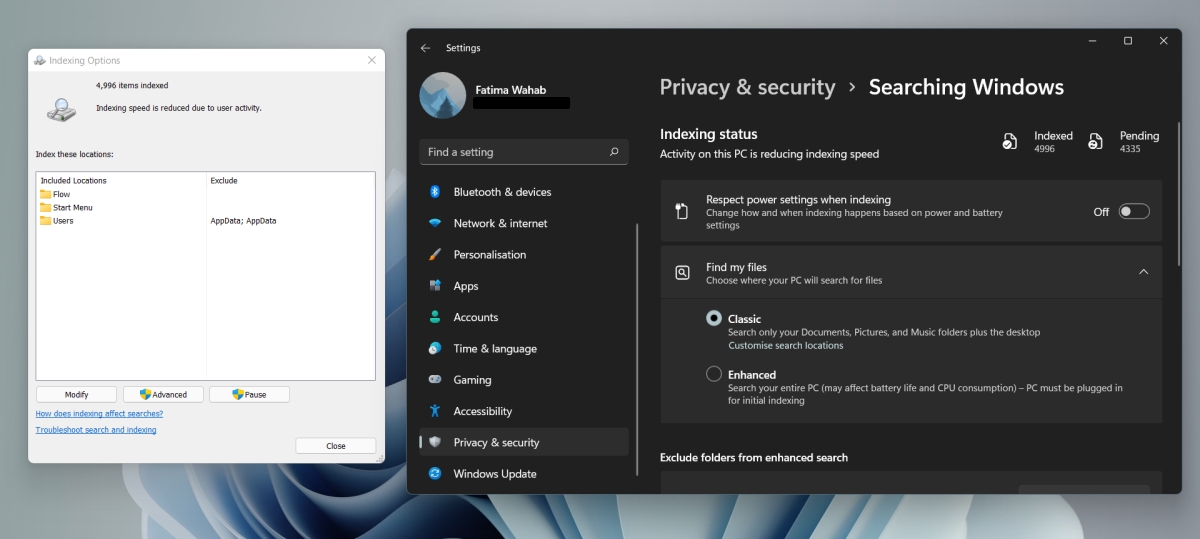The height and width of the screenshot is (539, 1200).
Task: Open Network & internet settings
Action: click(524, 223)
